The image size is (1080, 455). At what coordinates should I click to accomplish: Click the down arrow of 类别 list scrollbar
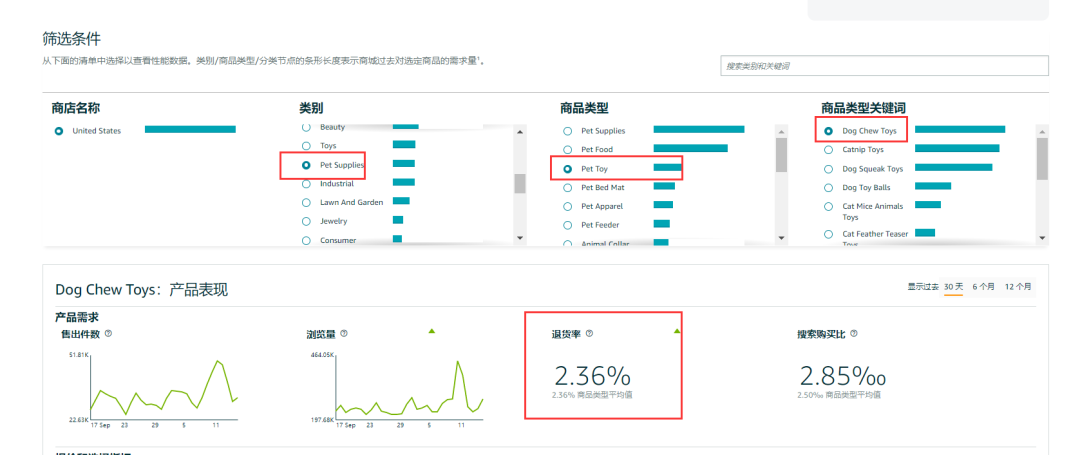click(x=519, y=238)
